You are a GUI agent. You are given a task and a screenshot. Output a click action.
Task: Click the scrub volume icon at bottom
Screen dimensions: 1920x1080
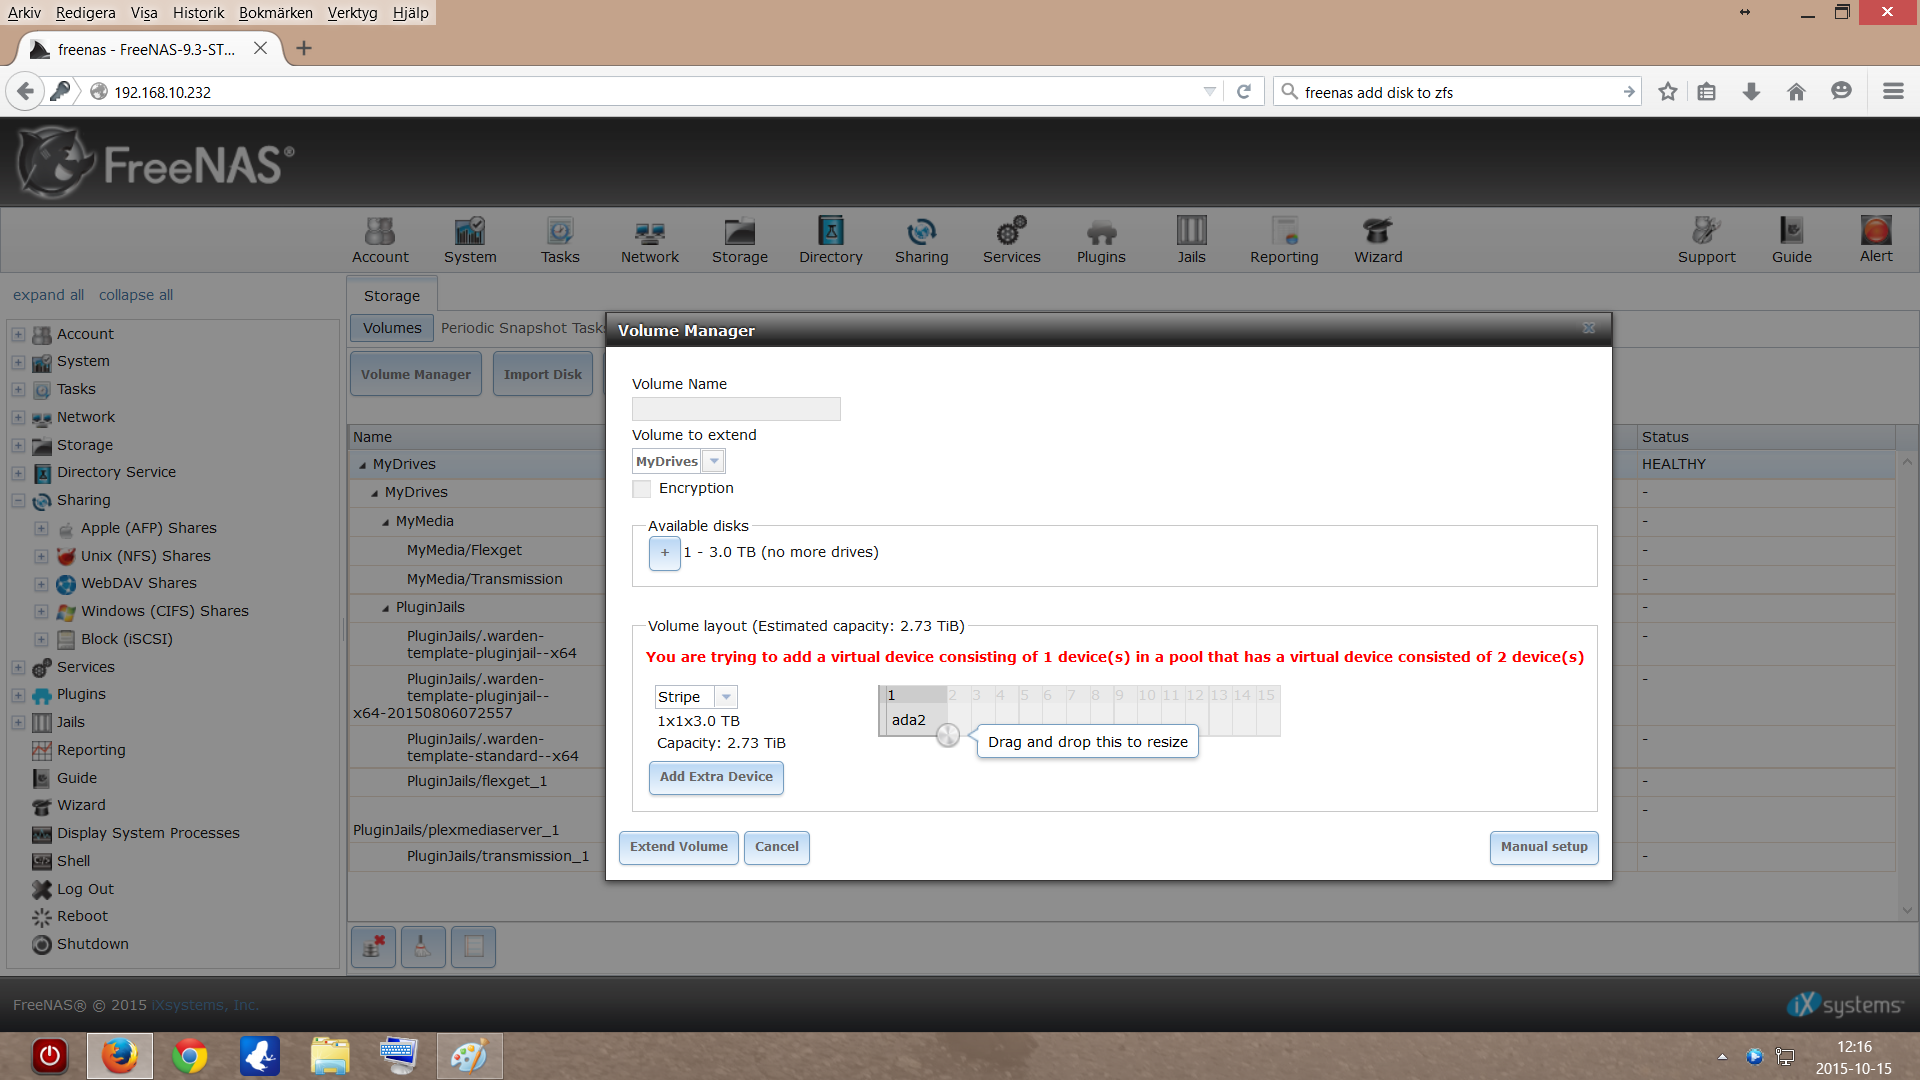tap(423, 946)
